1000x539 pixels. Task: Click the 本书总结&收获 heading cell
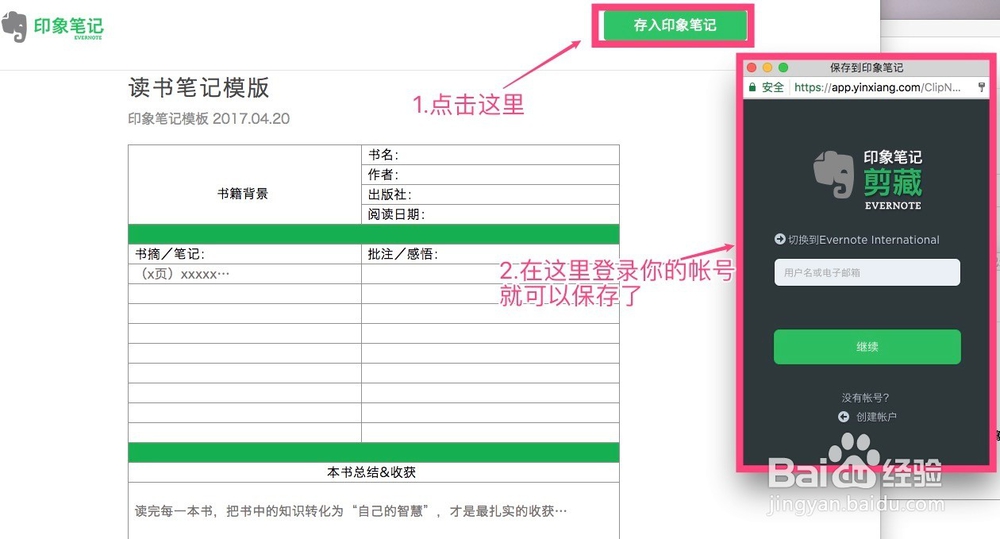pos(374,472)
